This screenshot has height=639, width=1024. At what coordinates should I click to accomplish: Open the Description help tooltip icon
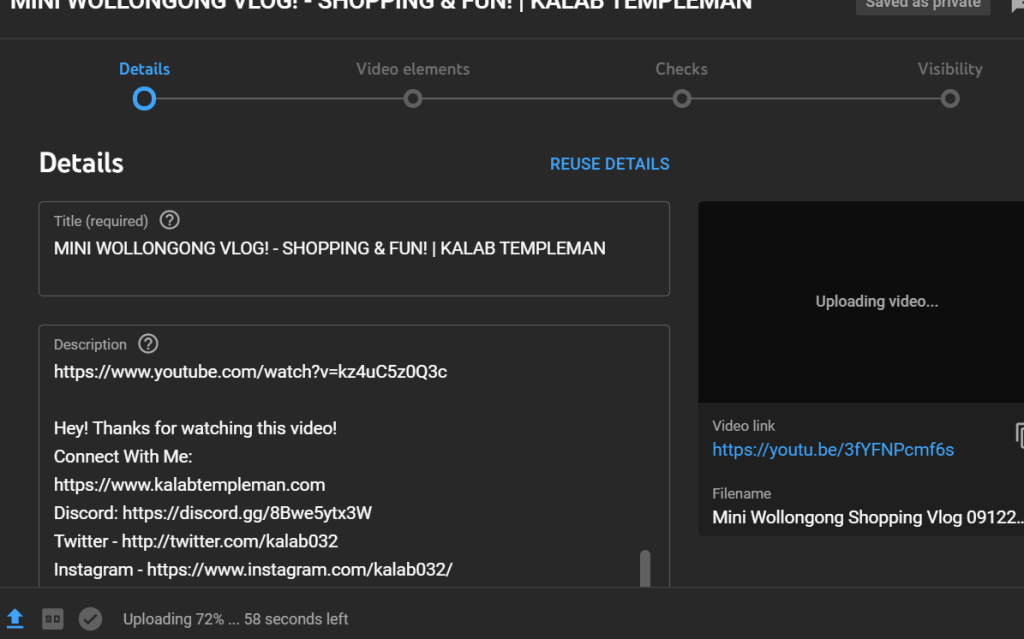(147, 343)
